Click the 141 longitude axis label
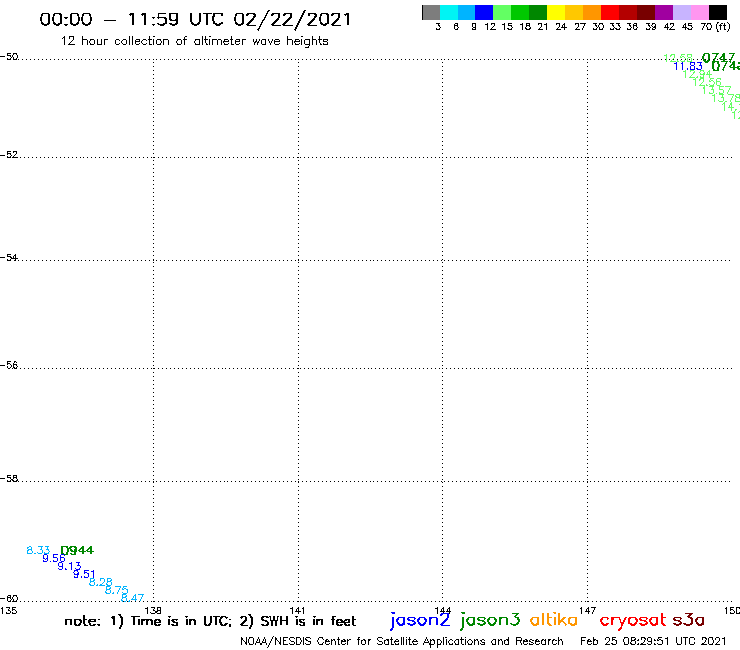The height and width of the screenshot is (650, 740). point(297,611)
